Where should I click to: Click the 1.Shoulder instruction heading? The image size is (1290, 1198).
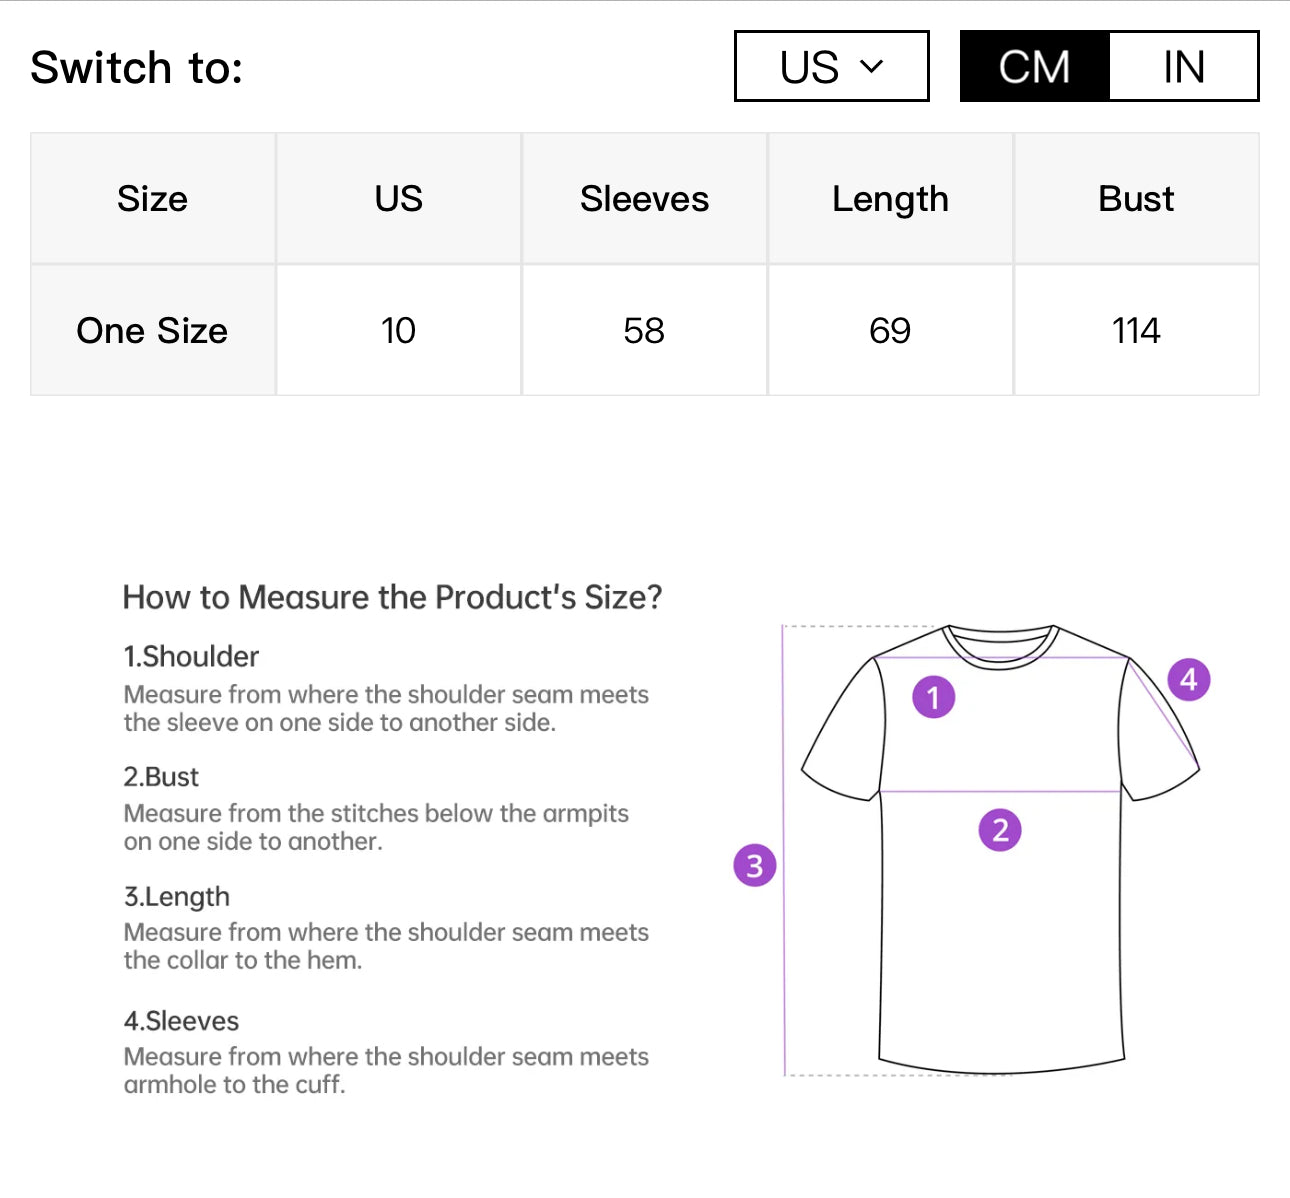tap(191, 657)
